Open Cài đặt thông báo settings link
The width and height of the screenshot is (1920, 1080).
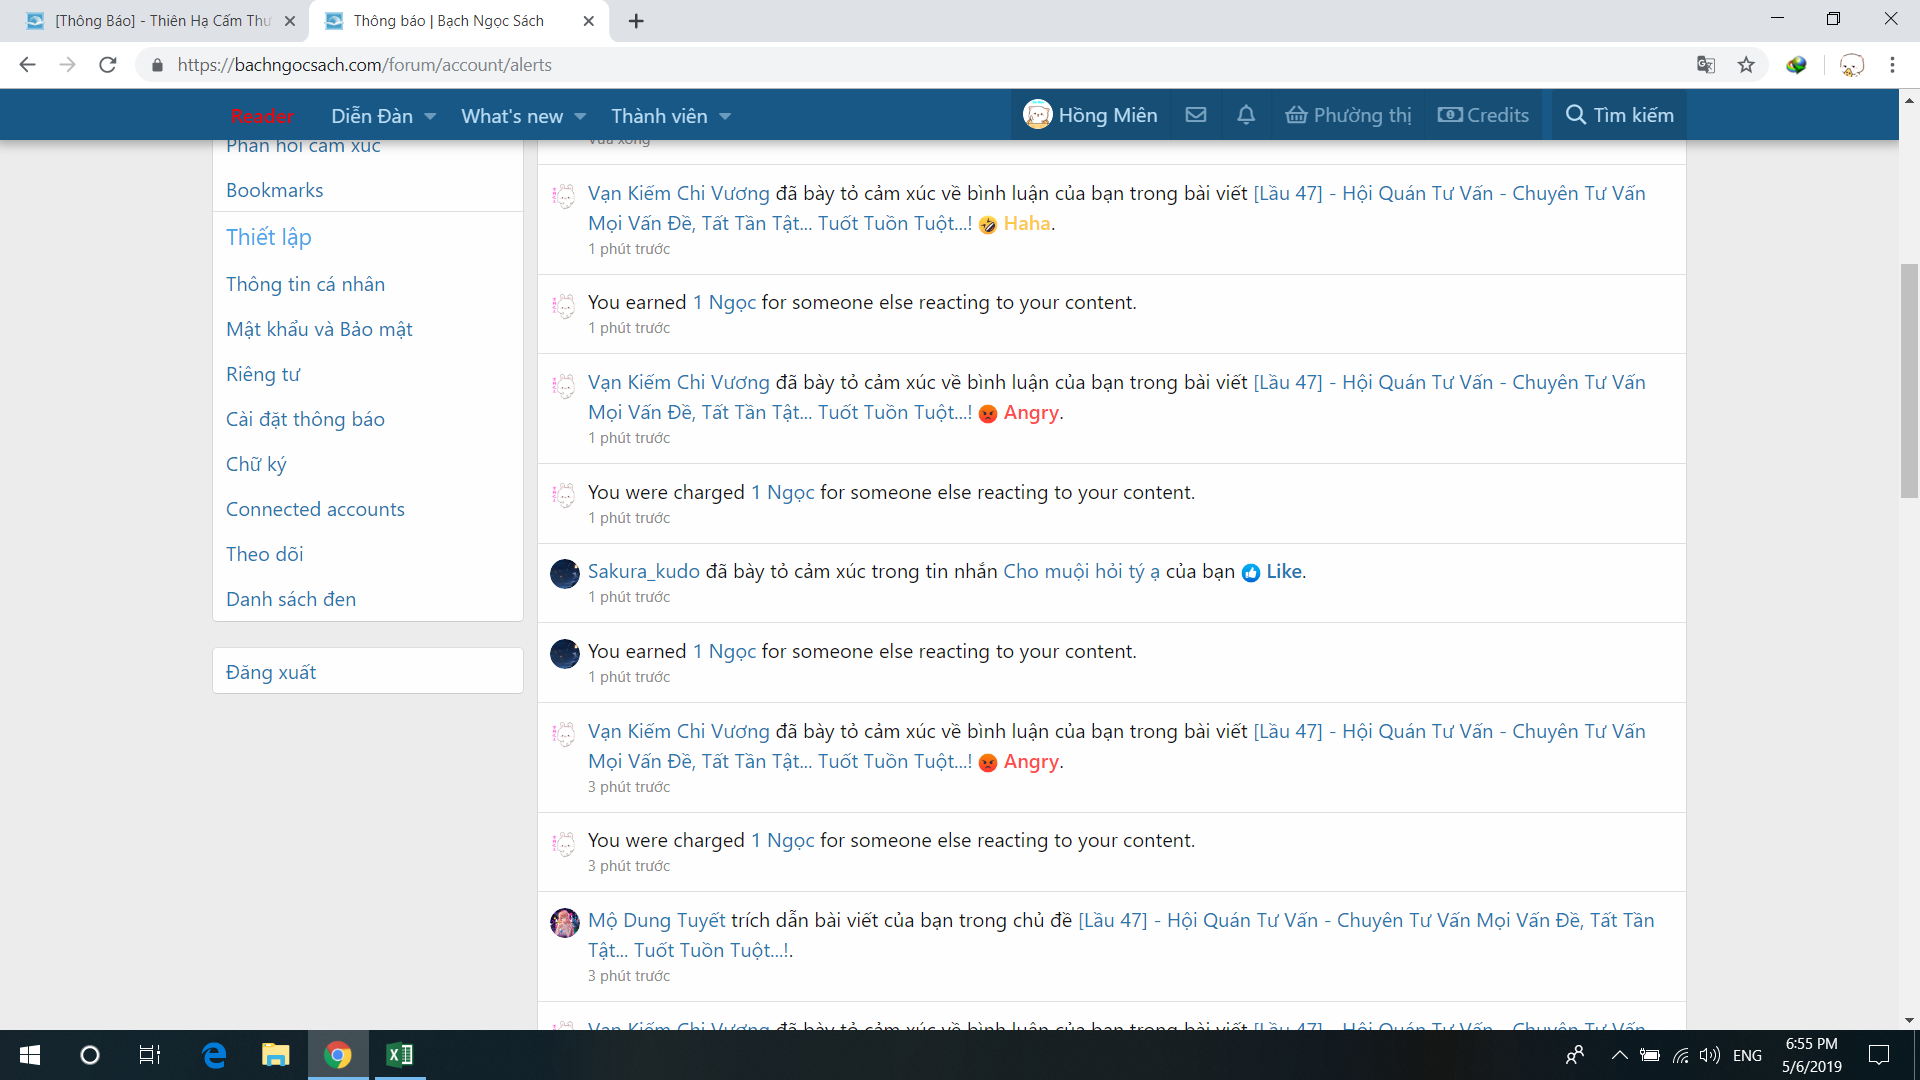pyautogui.click(x=305, y=419)
